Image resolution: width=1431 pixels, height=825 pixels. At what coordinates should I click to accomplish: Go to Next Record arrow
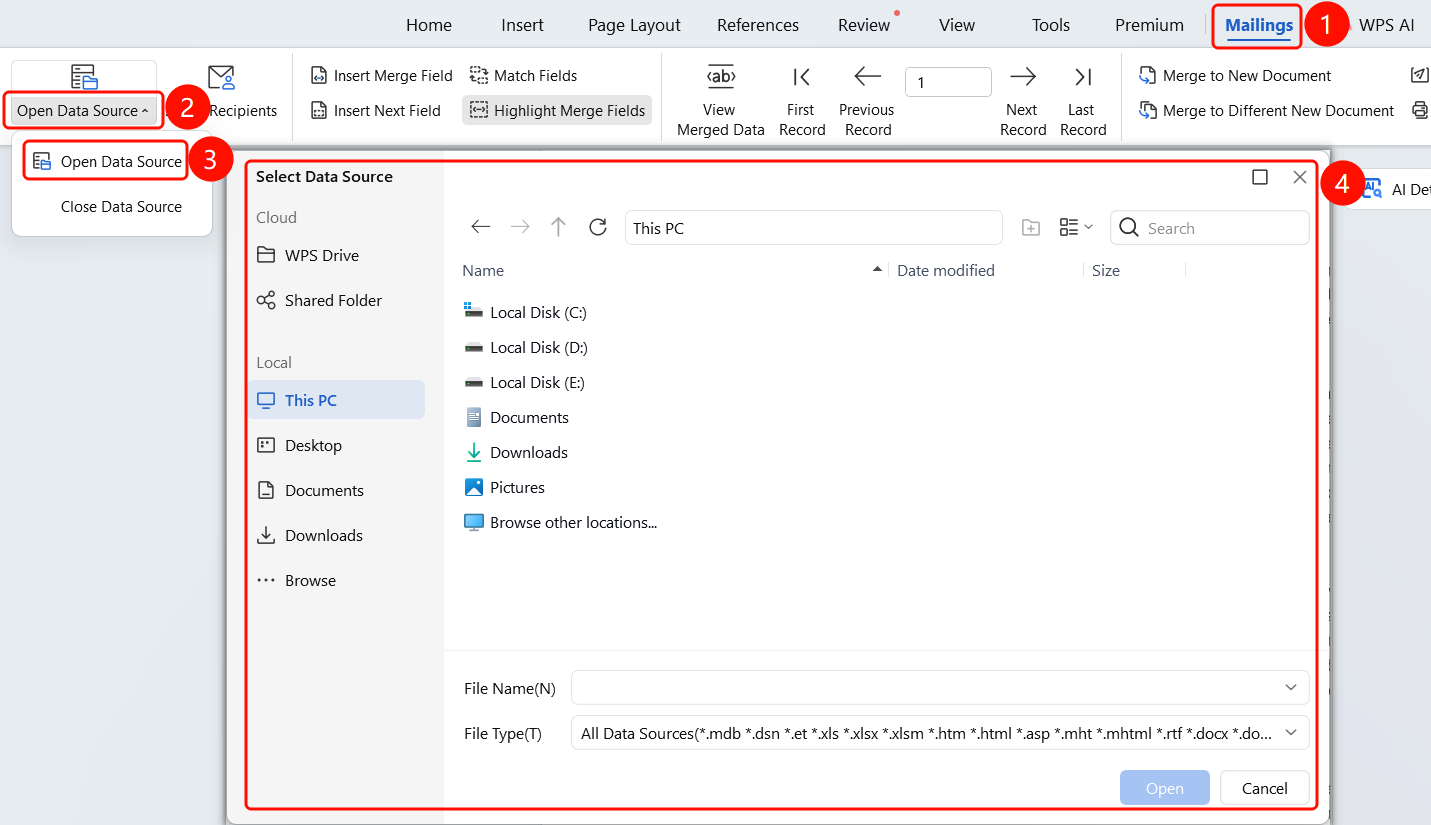tap(1022, 77)
